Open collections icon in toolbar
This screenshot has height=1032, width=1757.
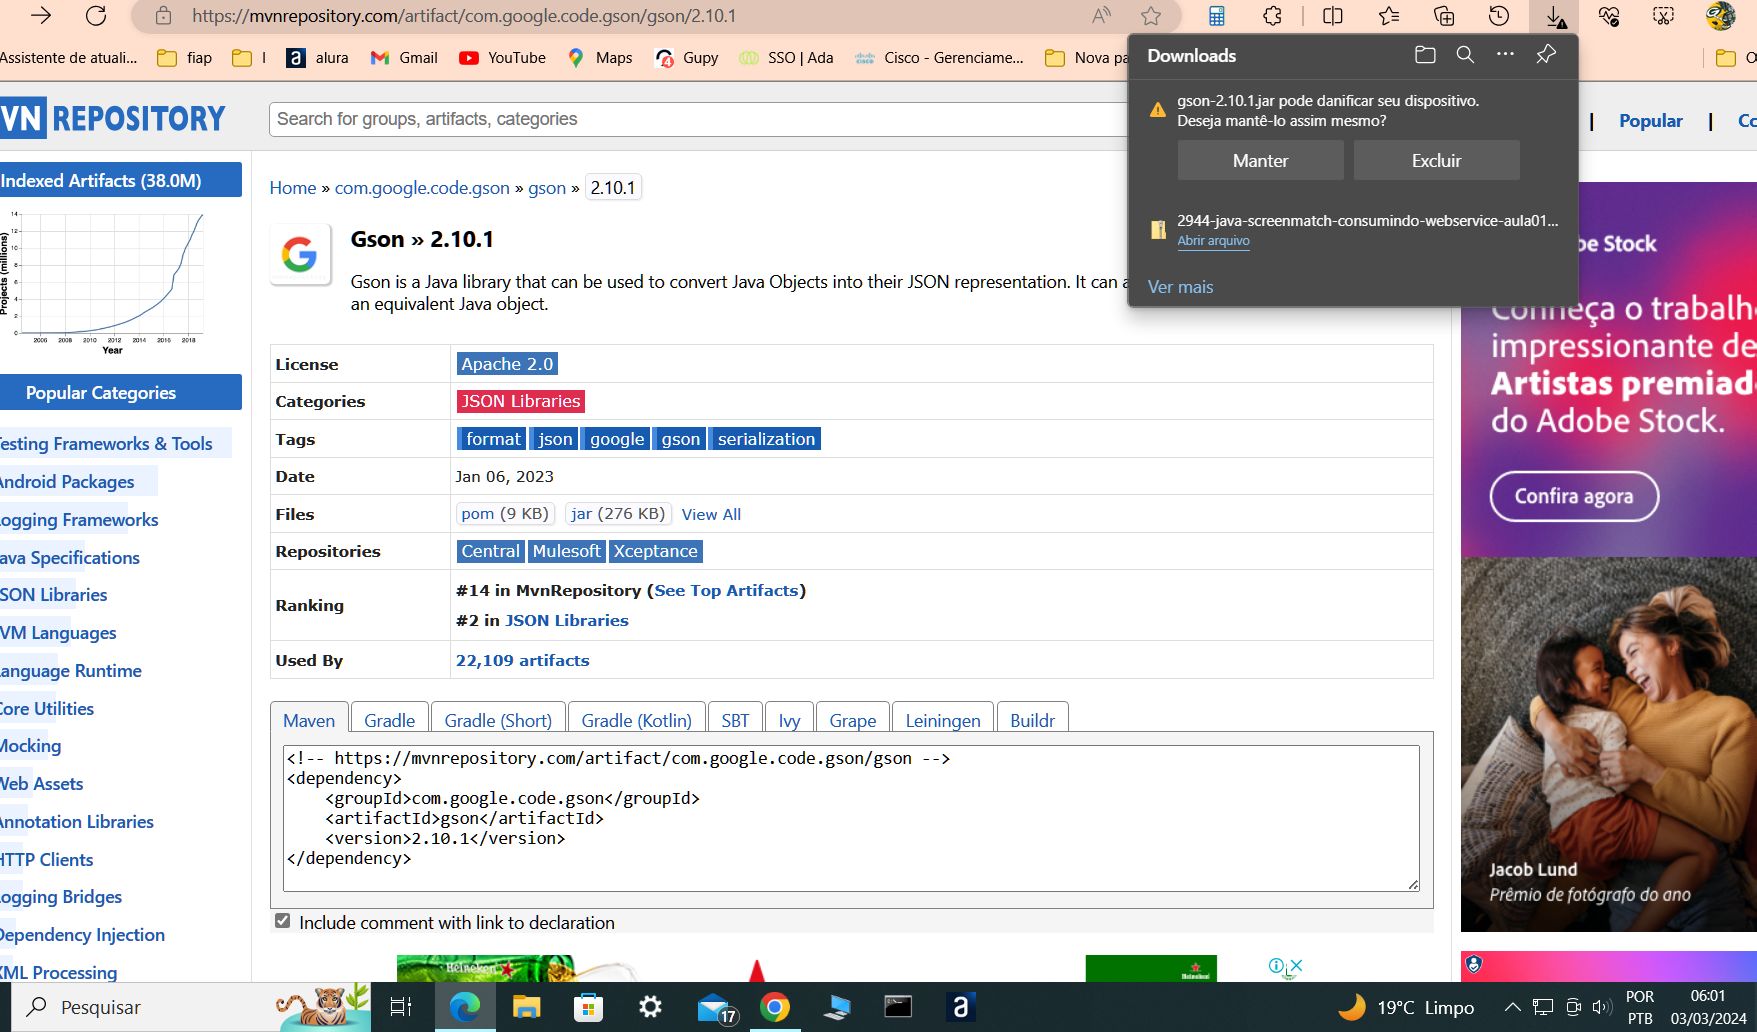point(1444,16)
